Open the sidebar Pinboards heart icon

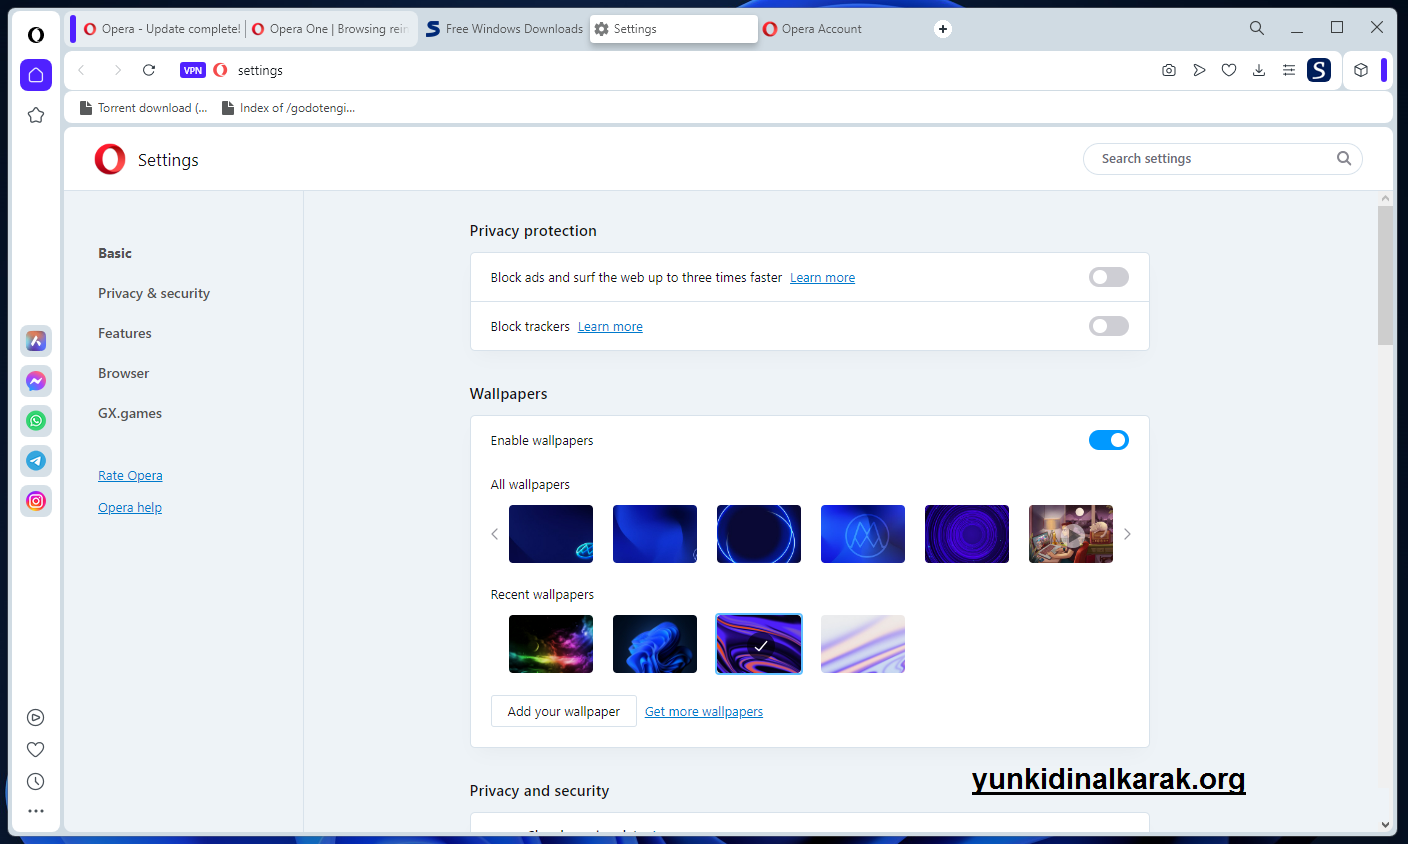tap(36, 749)
